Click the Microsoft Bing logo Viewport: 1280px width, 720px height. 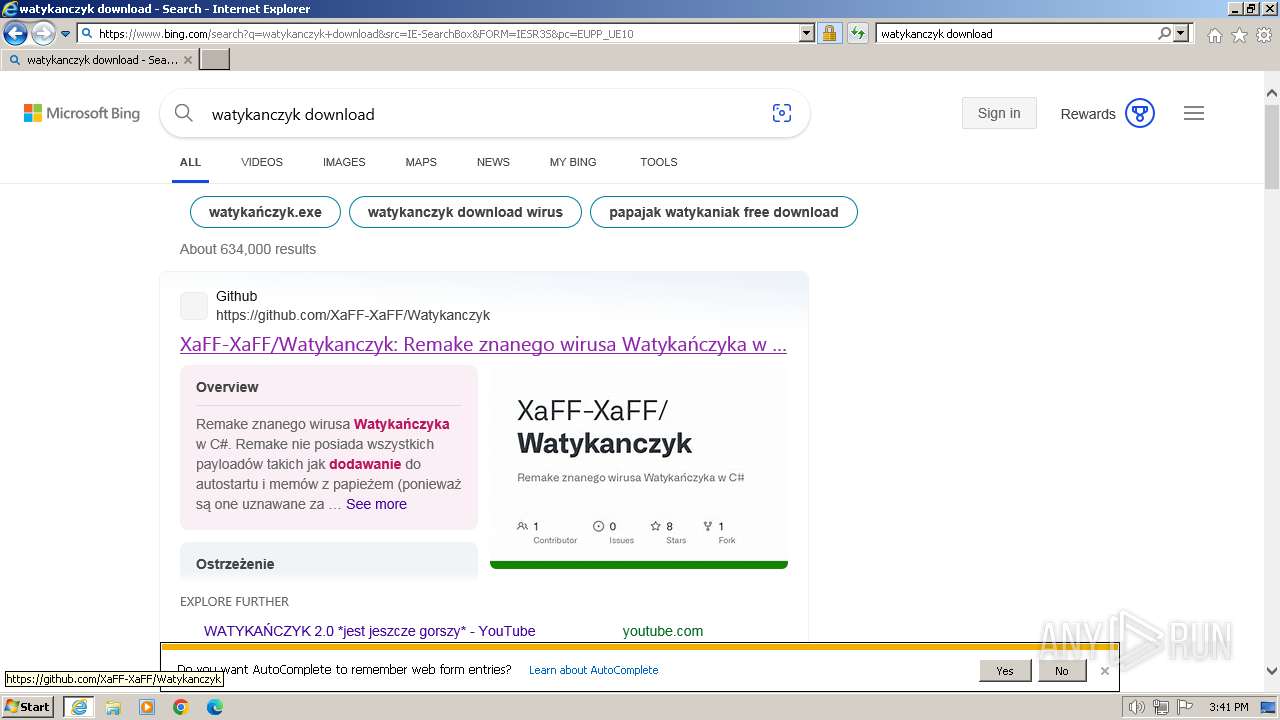(82, 113)
